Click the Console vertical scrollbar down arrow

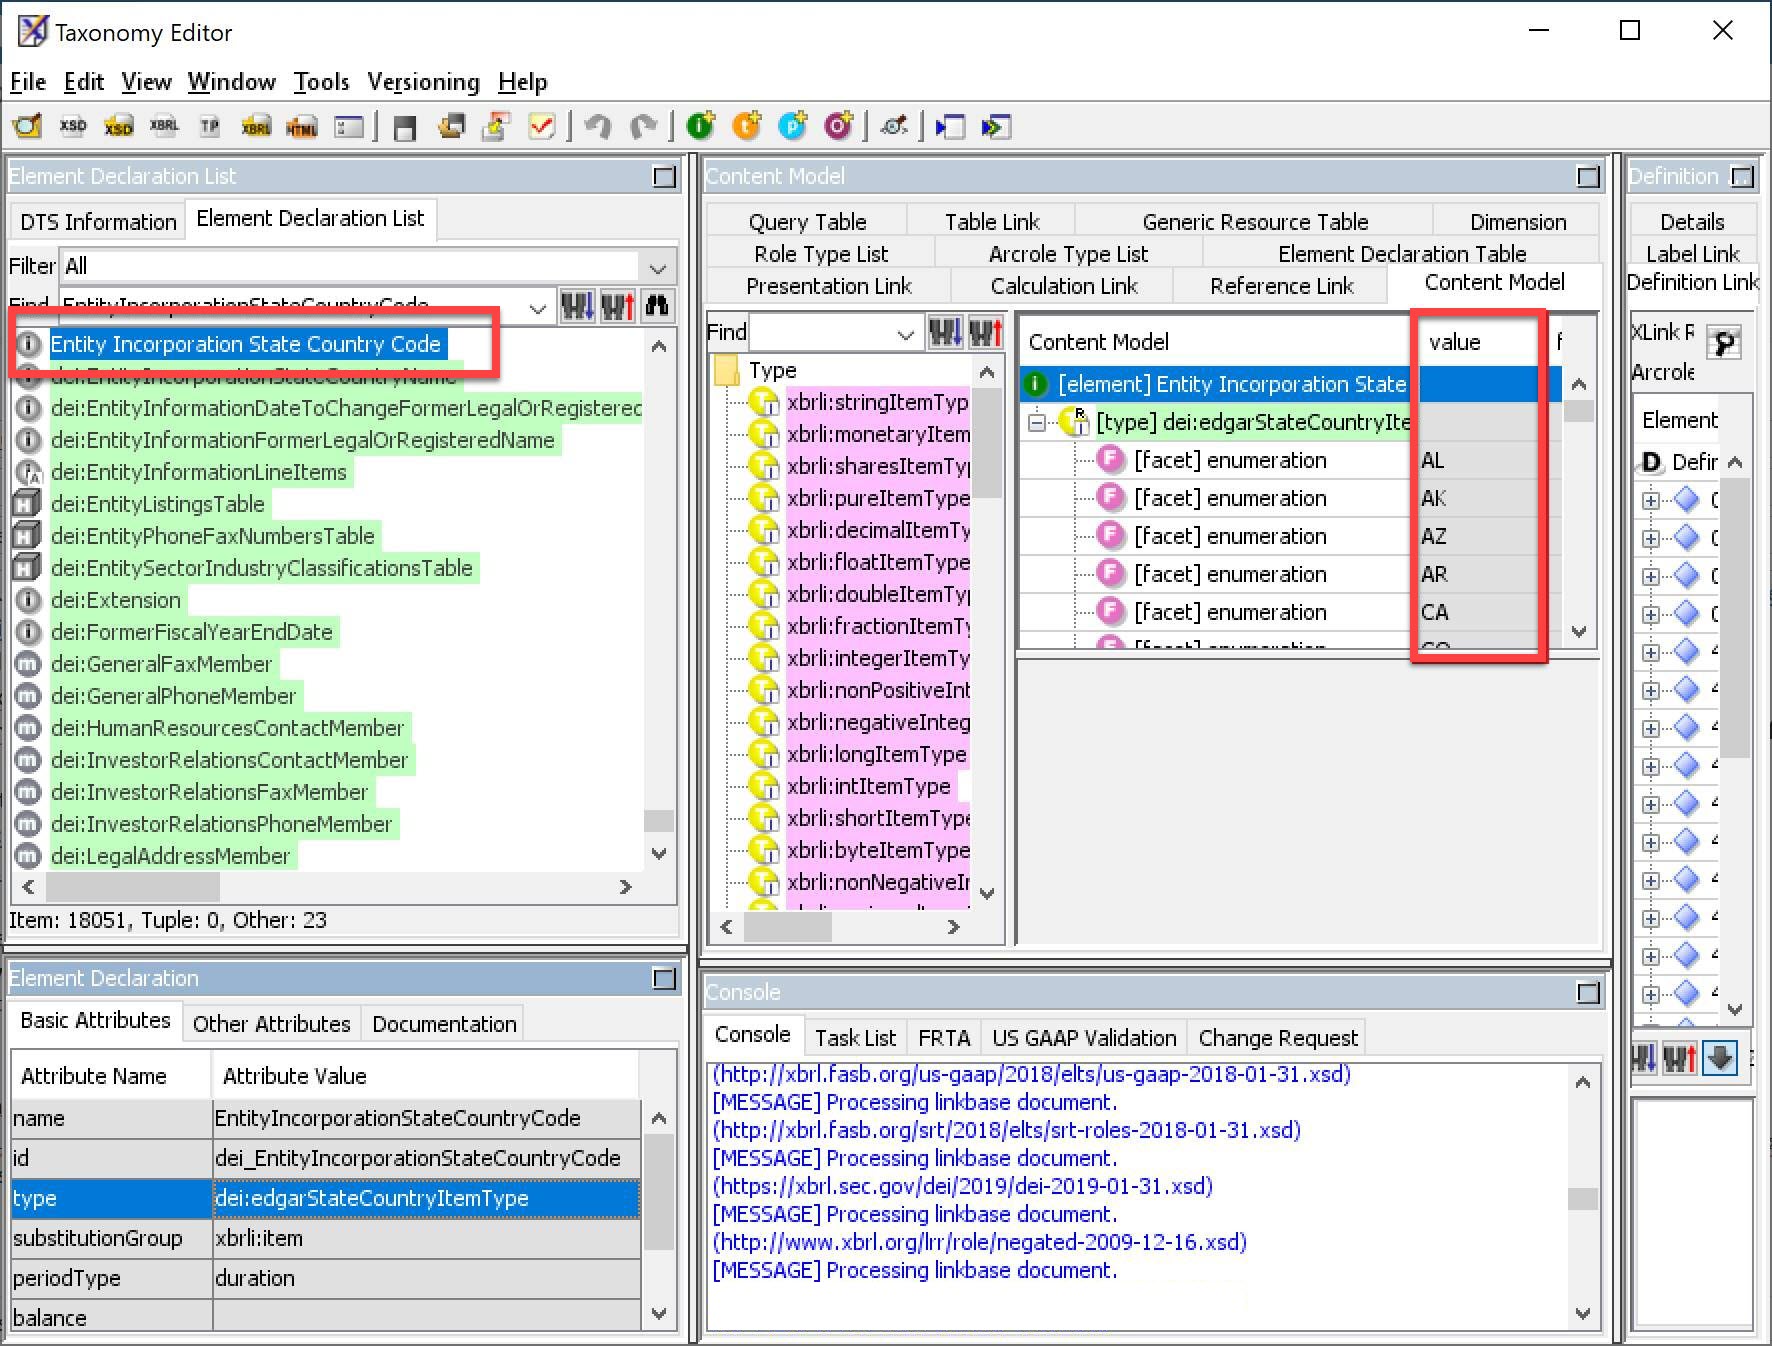click(x=1582, y=1313)
